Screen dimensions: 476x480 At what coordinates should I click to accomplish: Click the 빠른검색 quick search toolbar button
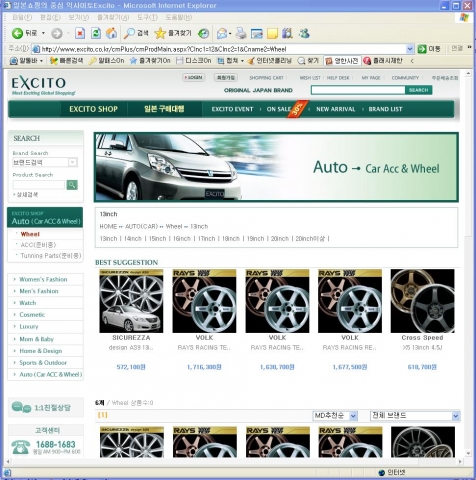(x=66, y=61)
